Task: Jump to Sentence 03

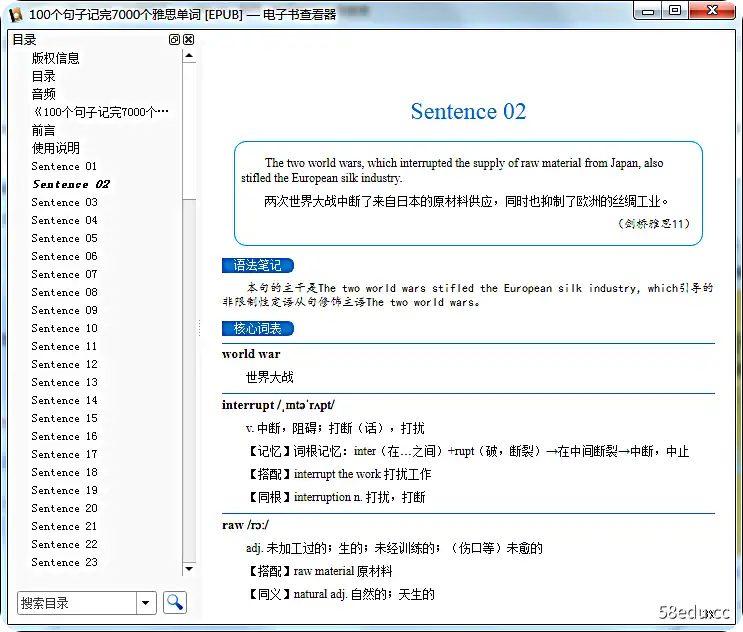Action: point(64,202)
